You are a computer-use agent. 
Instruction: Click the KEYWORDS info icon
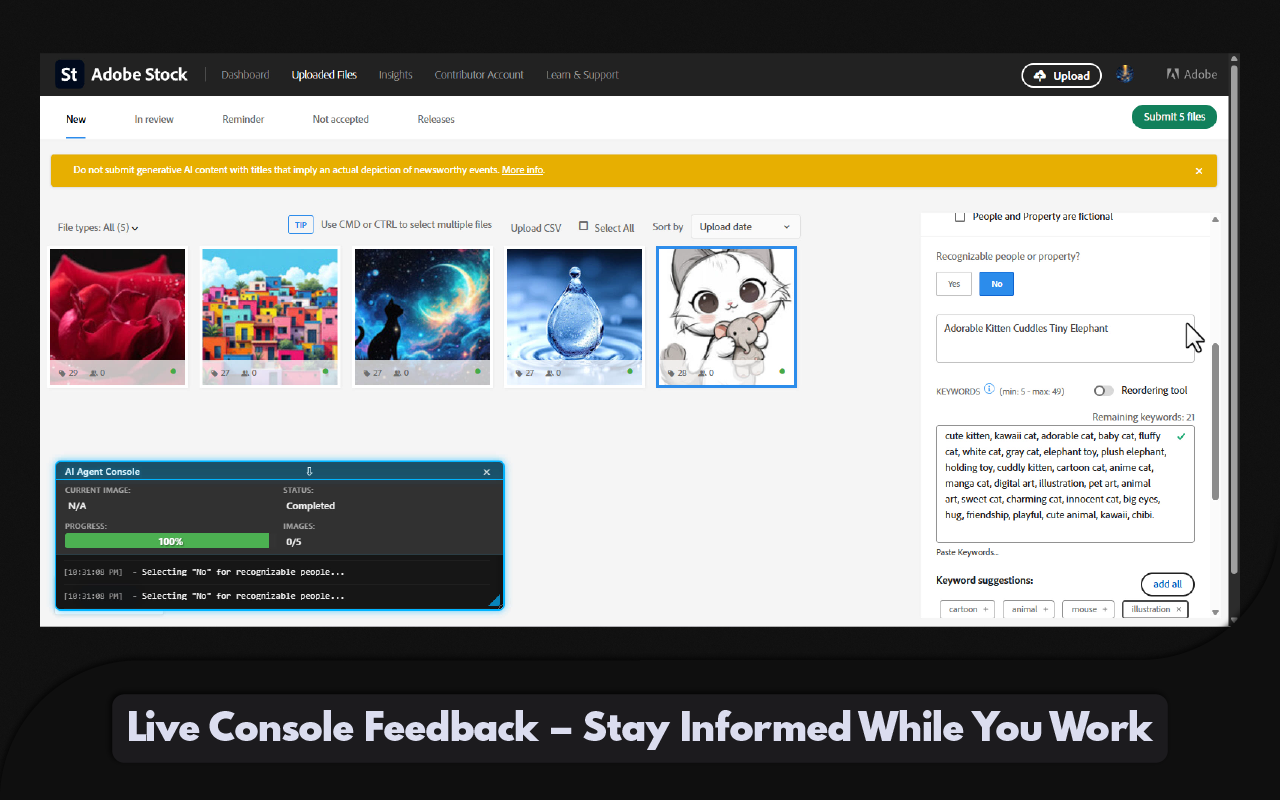(989, 390)
